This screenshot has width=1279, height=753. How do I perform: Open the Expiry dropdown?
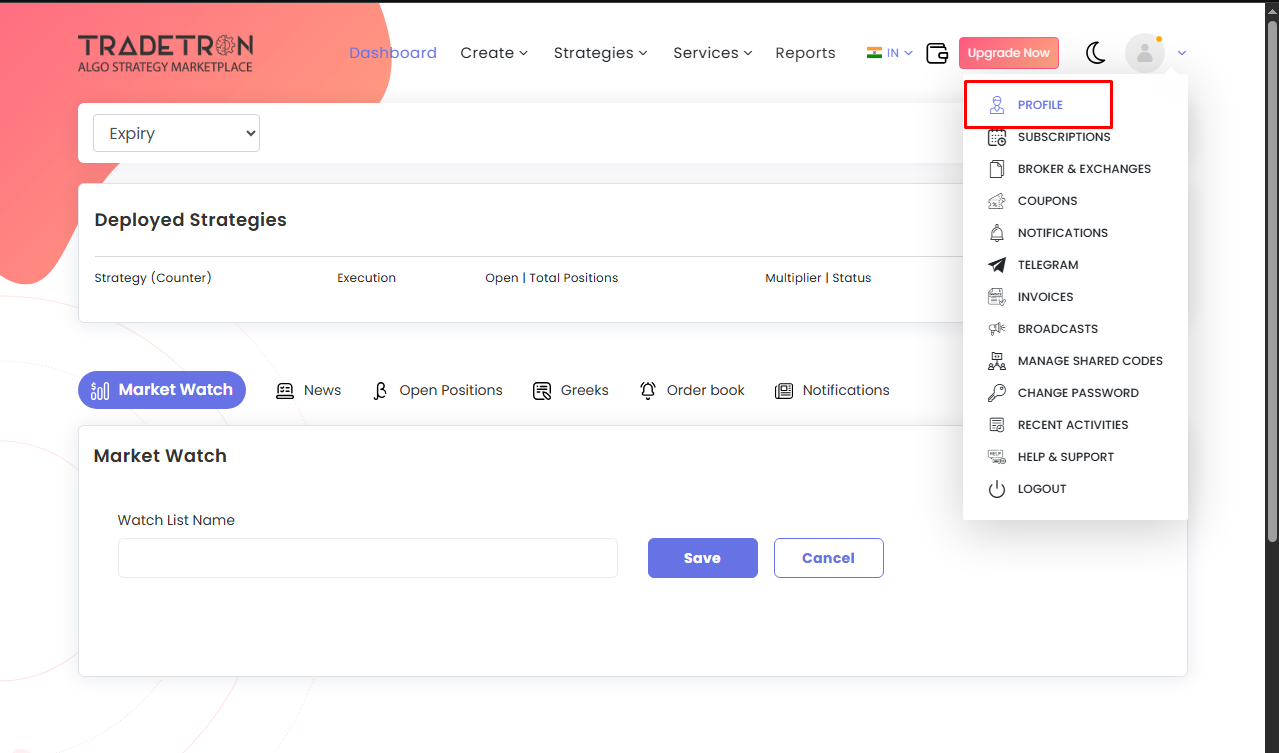tap(176, 134)
